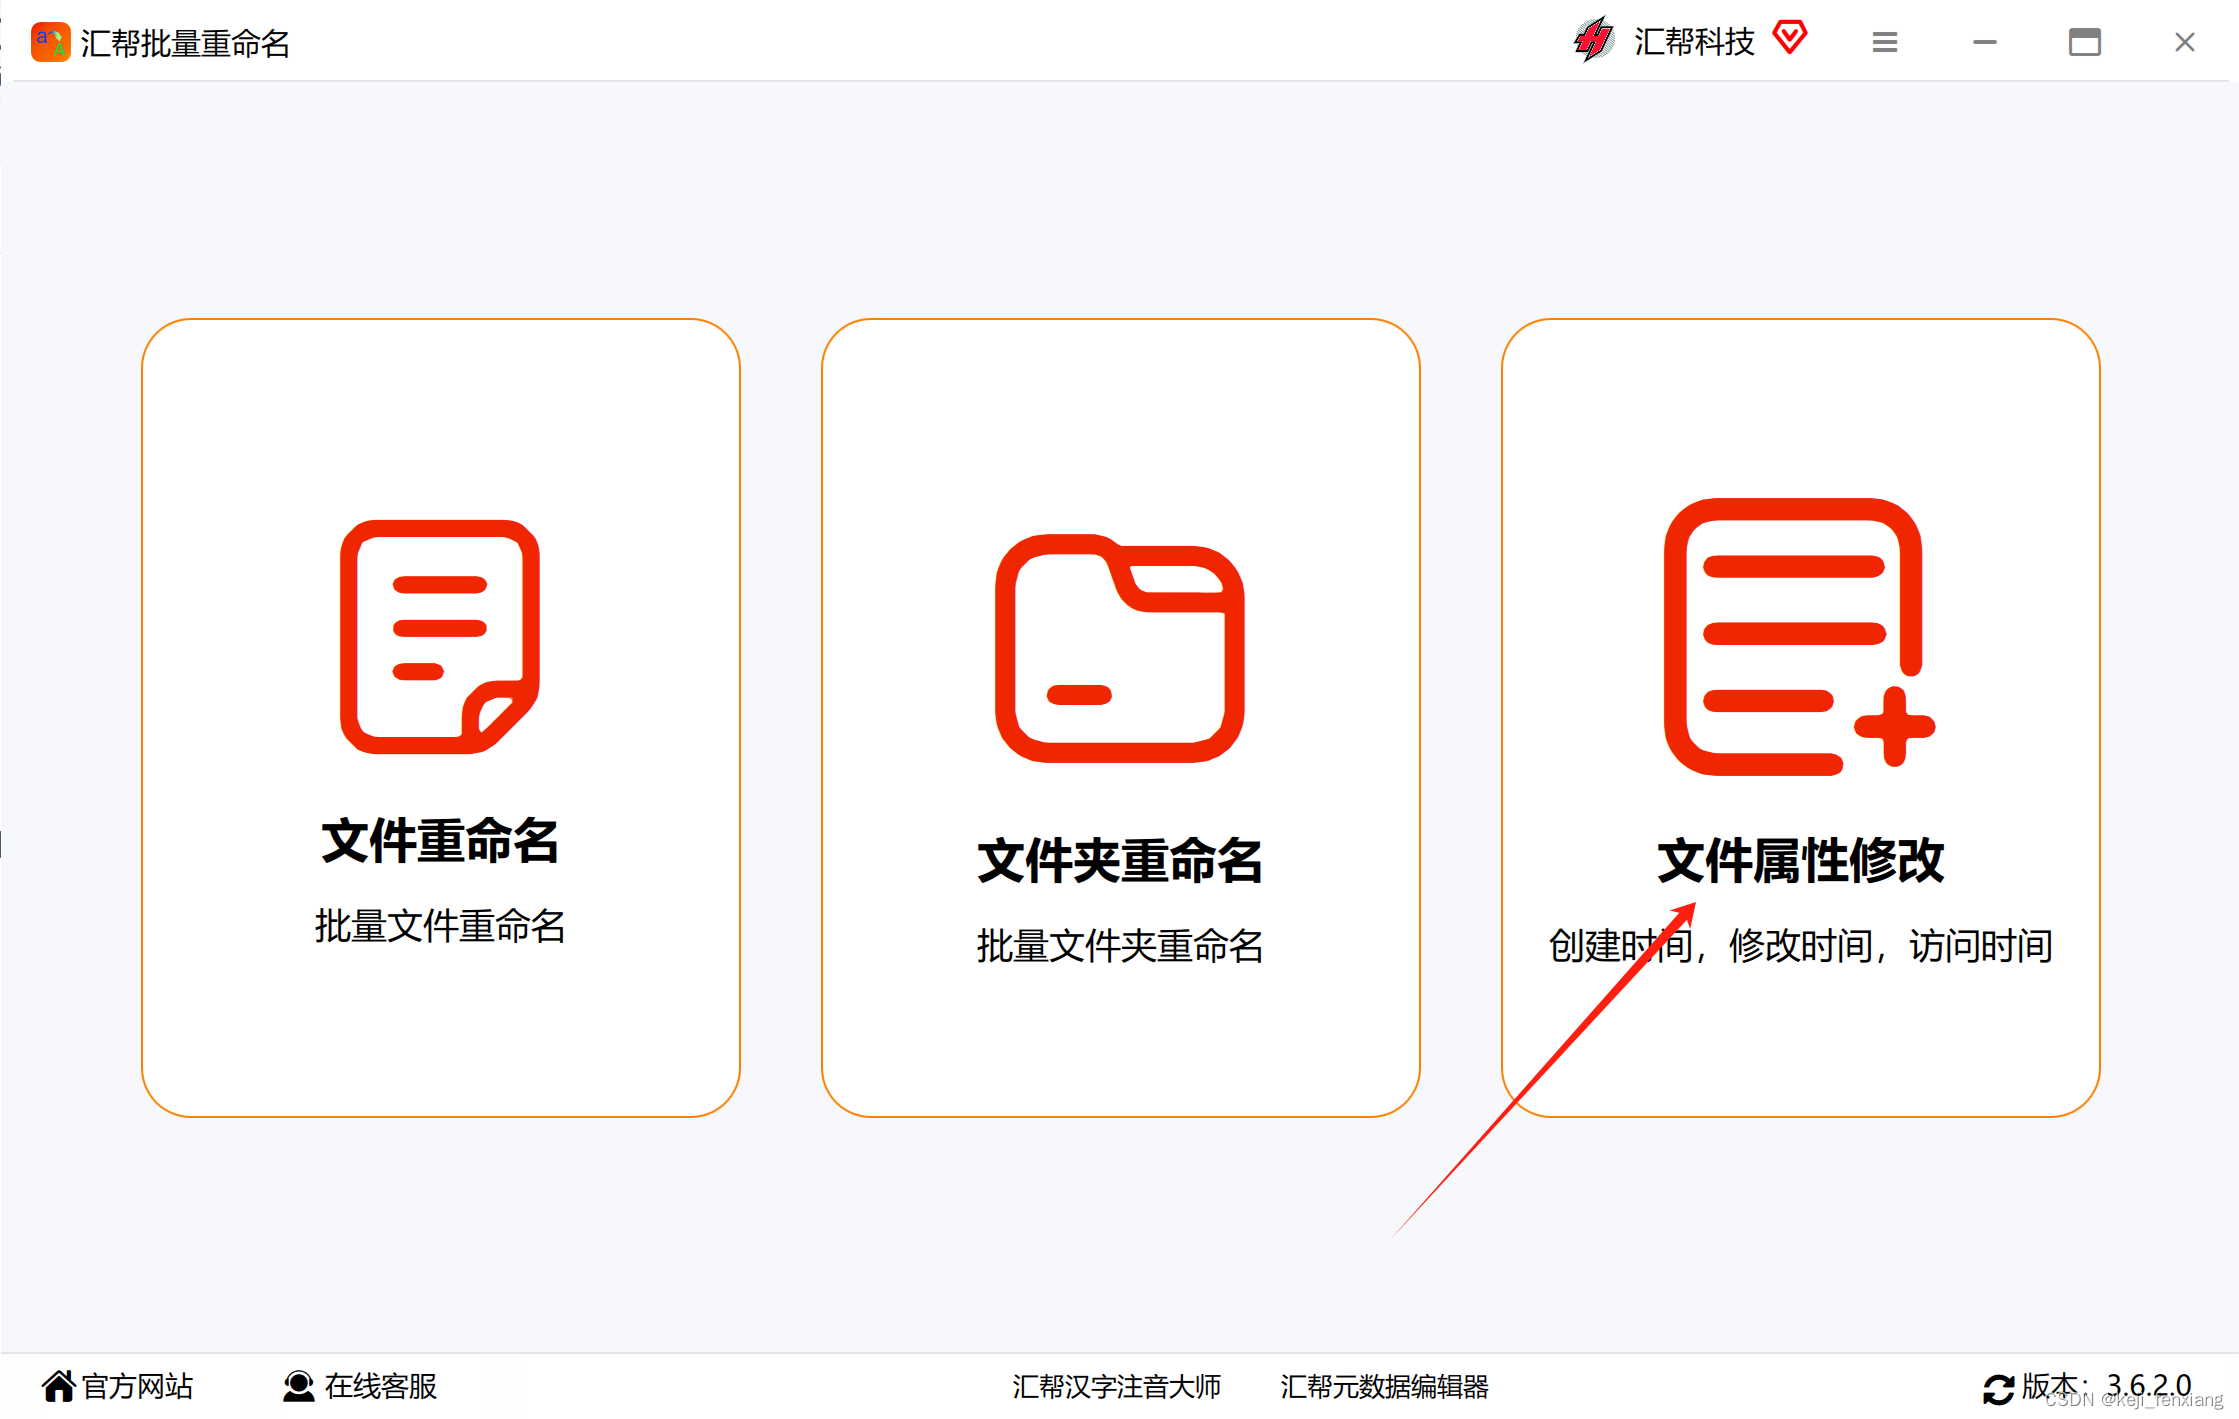Open the 在线客服 link

381,1386
